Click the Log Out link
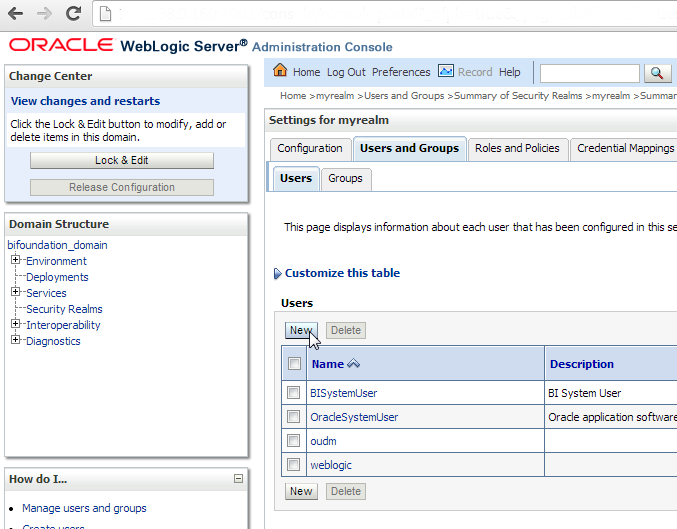This screenshot has height=529, width=677. 346,72
